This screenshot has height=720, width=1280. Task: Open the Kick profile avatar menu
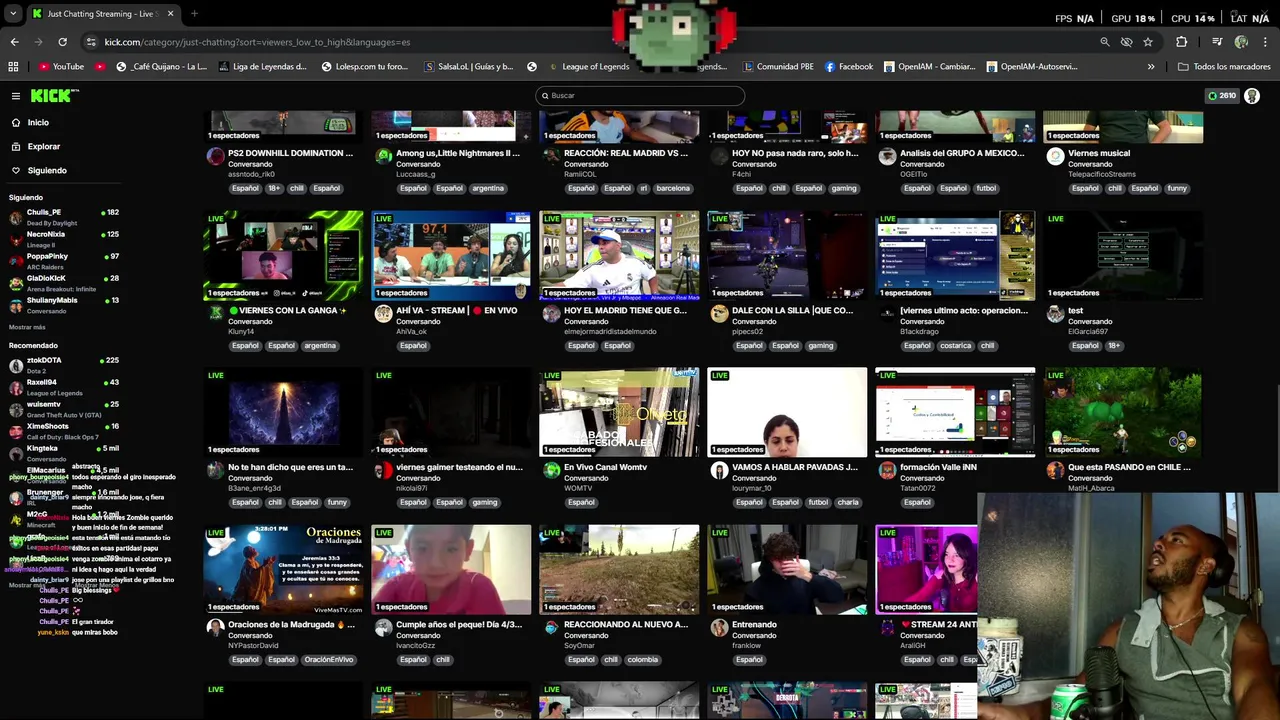(x=1252, y=96)
